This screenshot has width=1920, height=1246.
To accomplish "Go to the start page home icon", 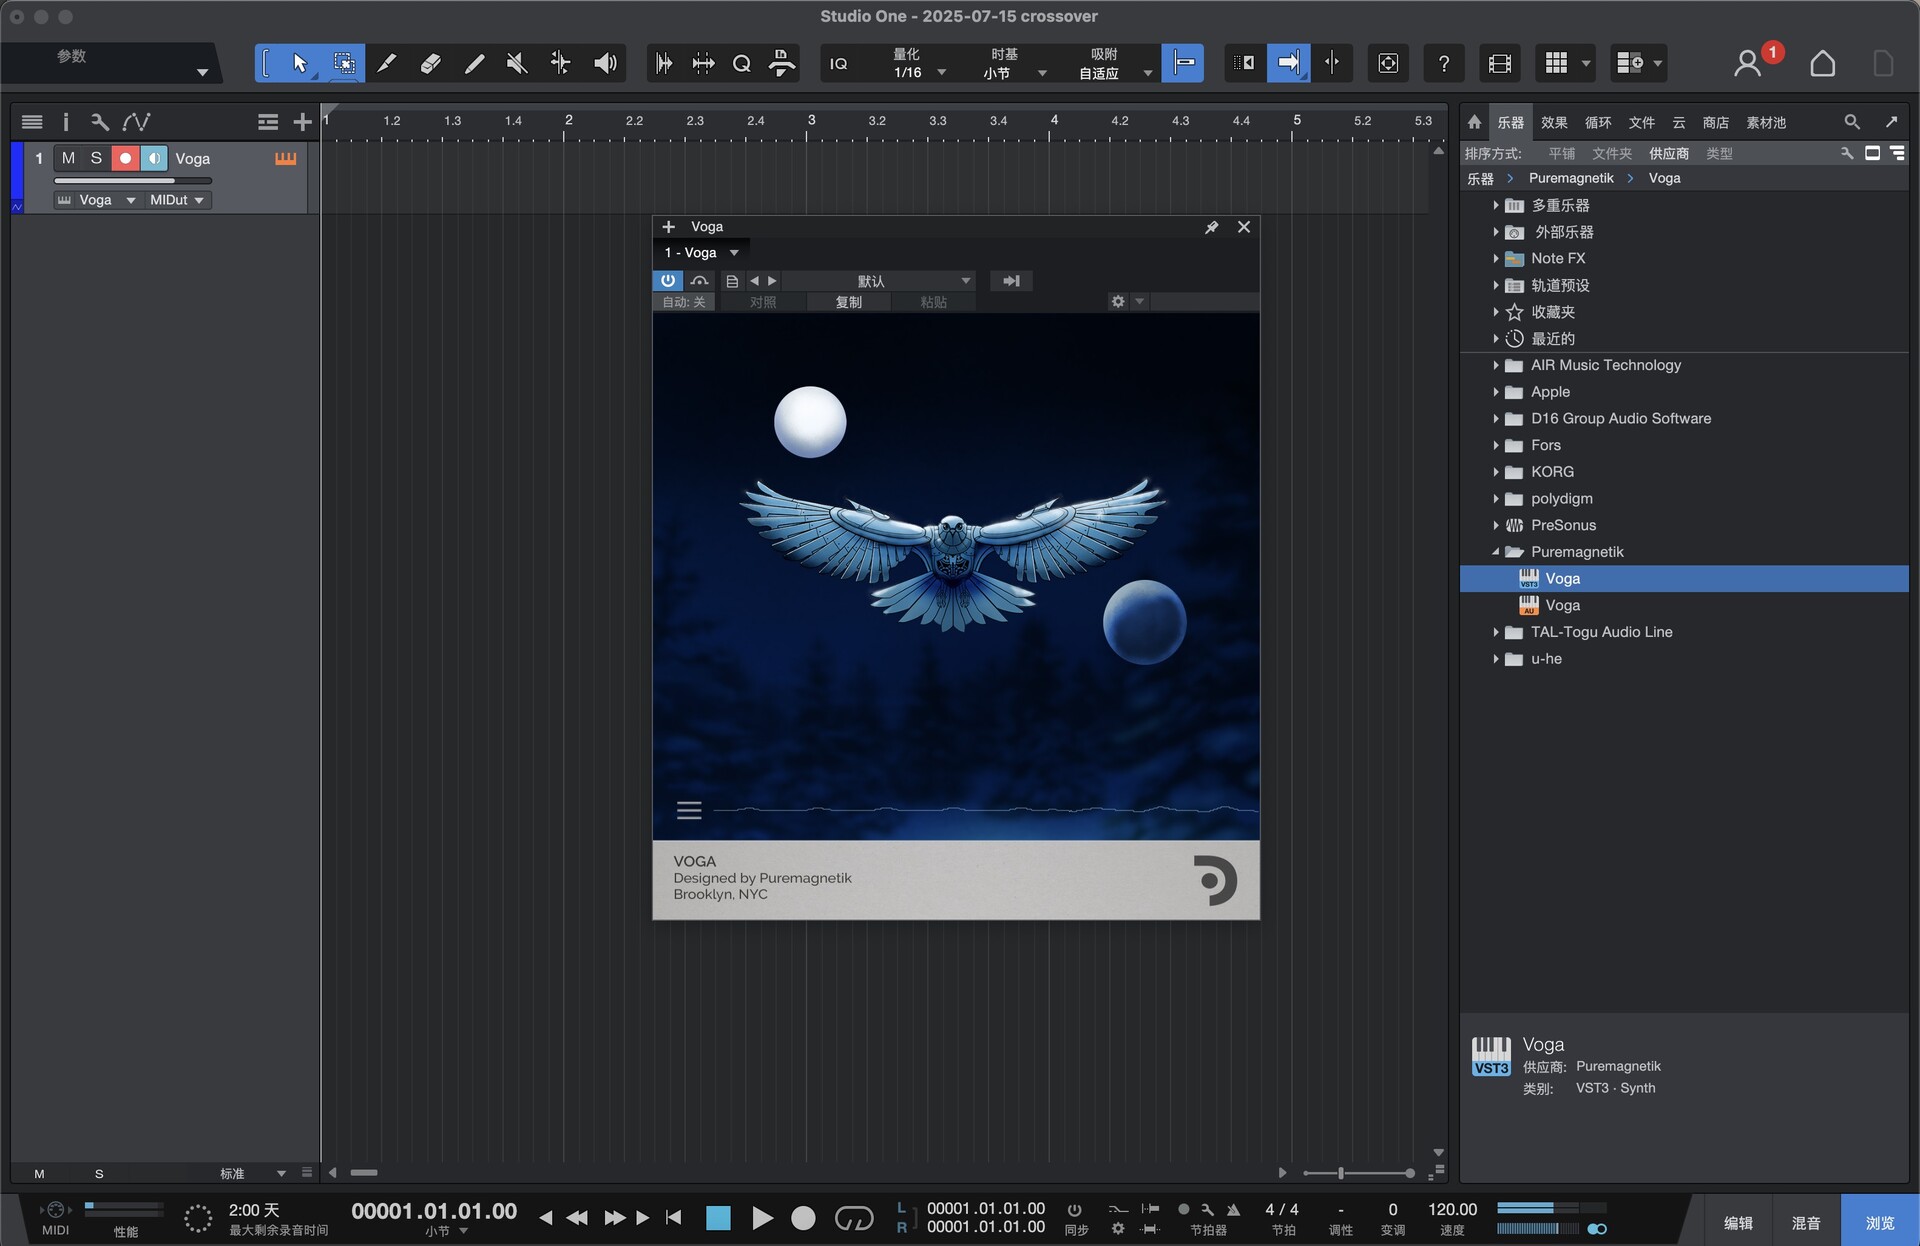I will point(1823,64).
